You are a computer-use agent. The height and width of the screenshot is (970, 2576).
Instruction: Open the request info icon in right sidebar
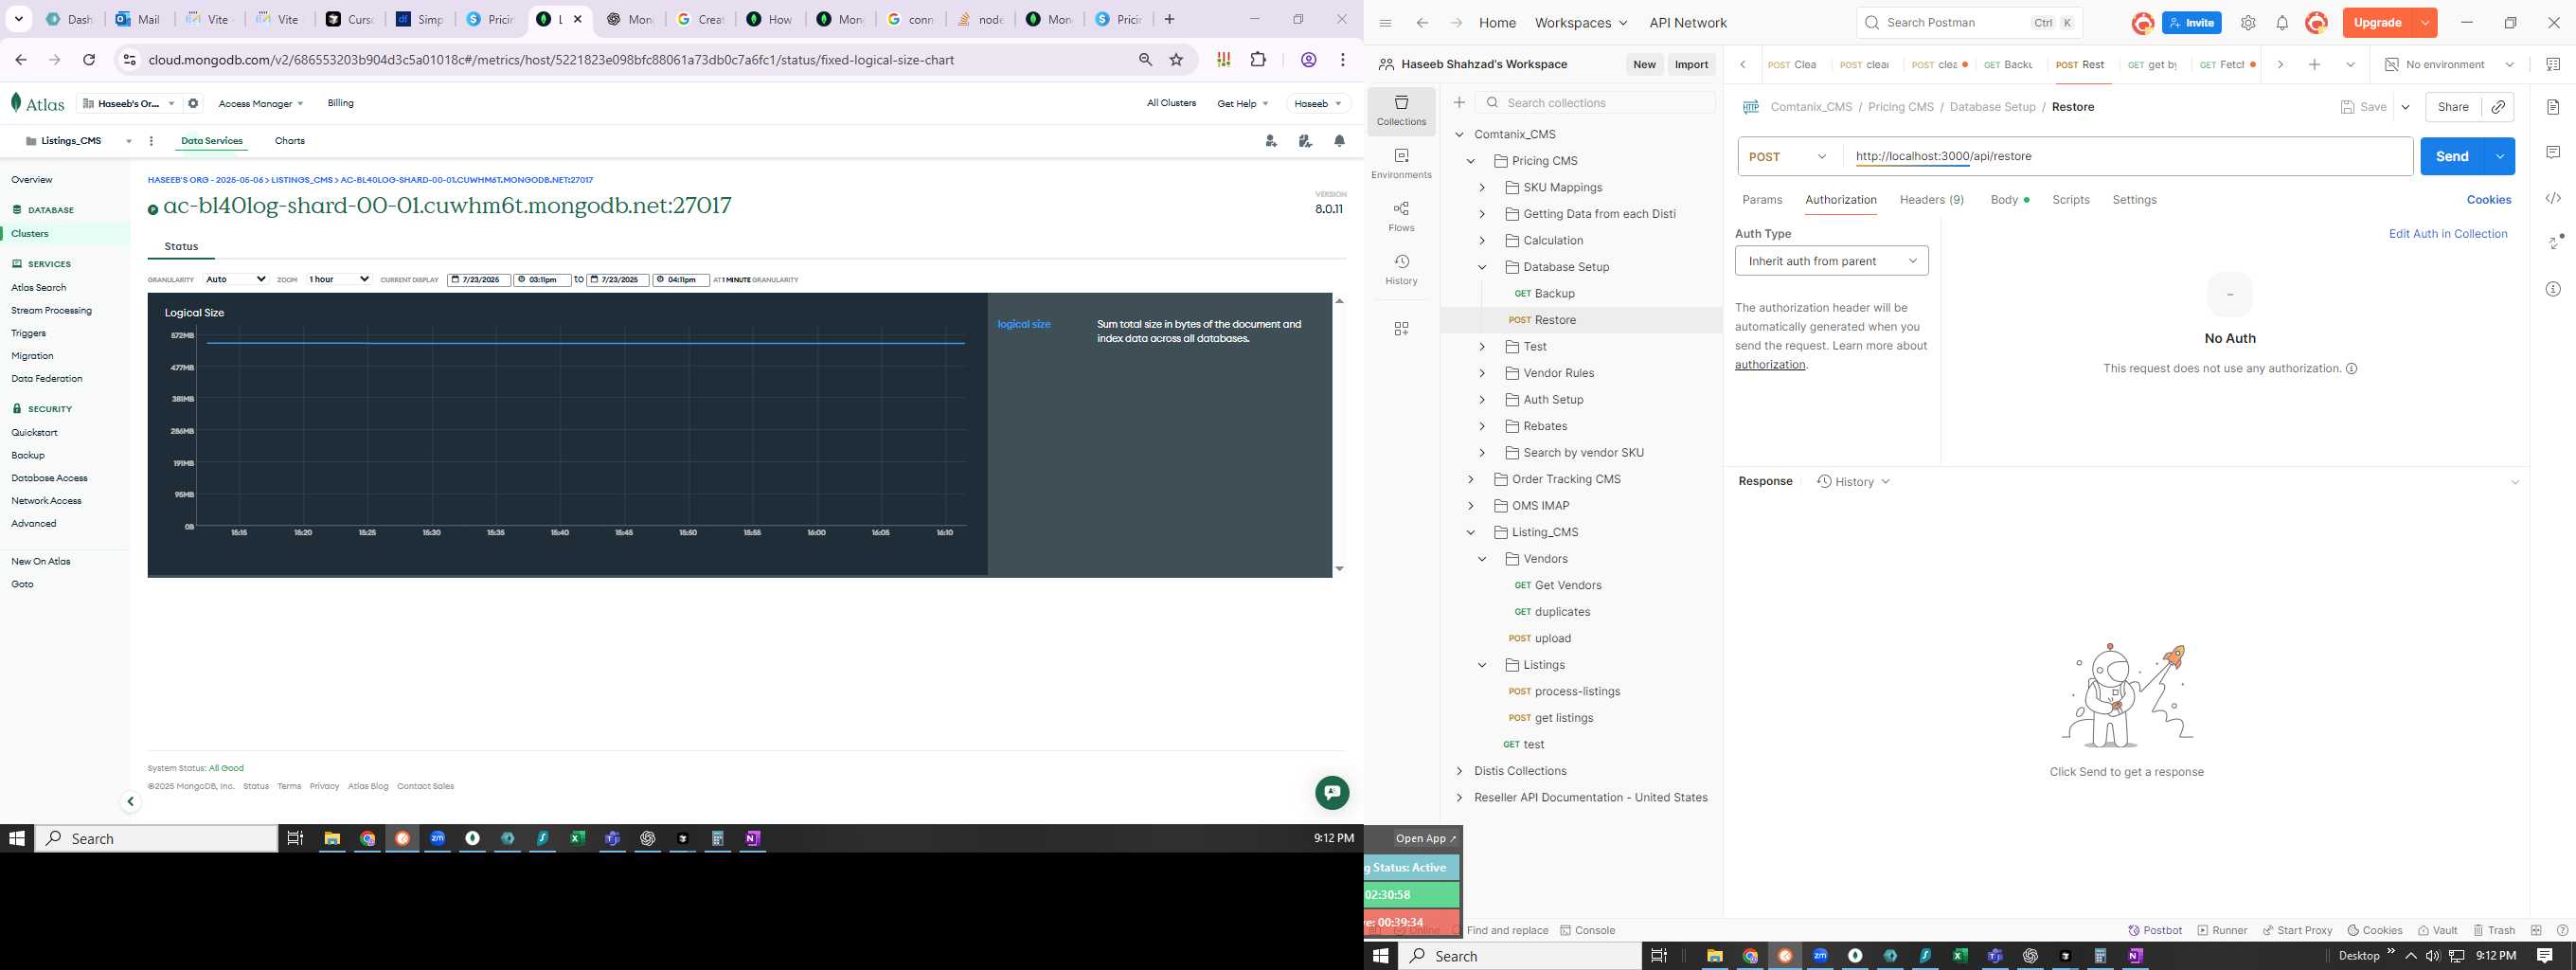pyautogui.click(x=2553, y=289)
